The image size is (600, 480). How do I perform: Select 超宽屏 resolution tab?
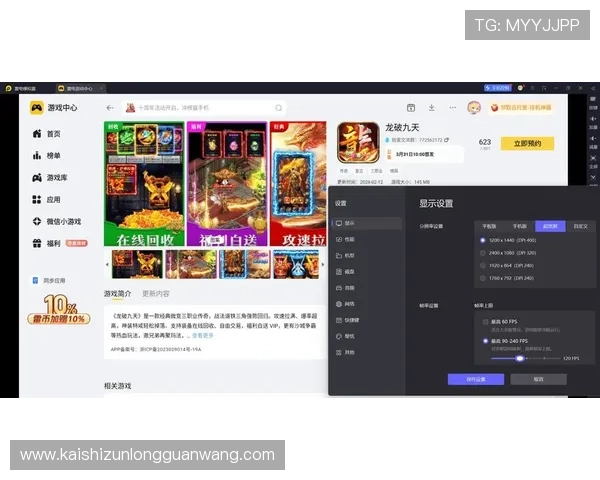[550, 226]
